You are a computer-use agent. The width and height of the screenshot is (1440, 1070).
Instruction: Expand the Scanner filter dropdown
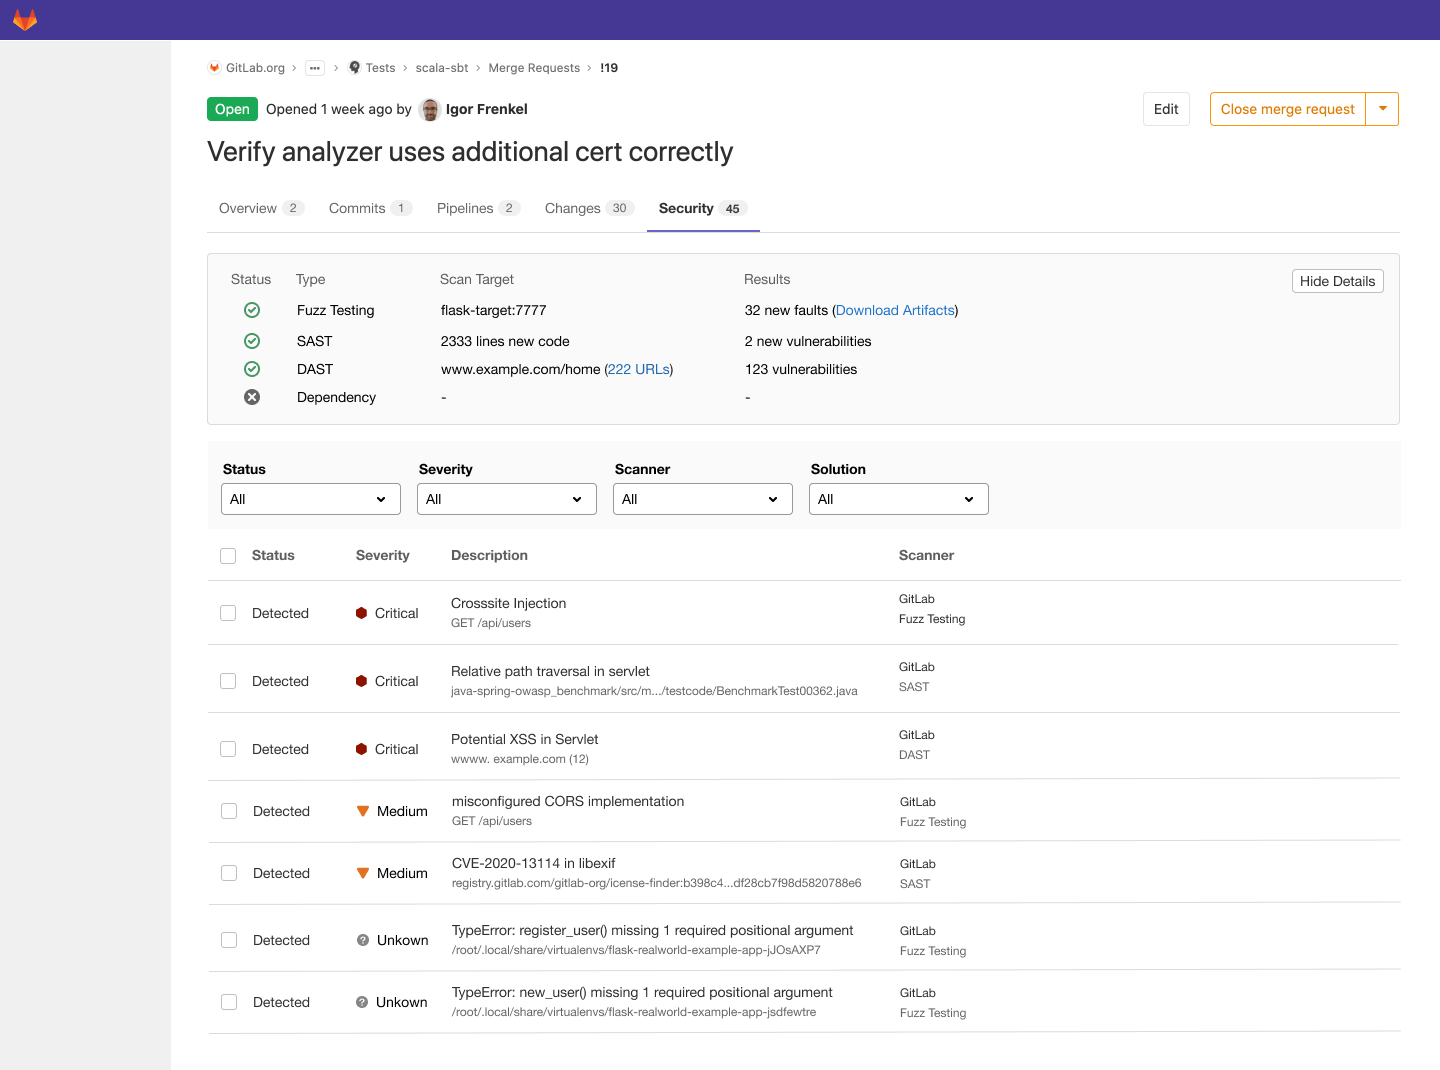(702, 499)
